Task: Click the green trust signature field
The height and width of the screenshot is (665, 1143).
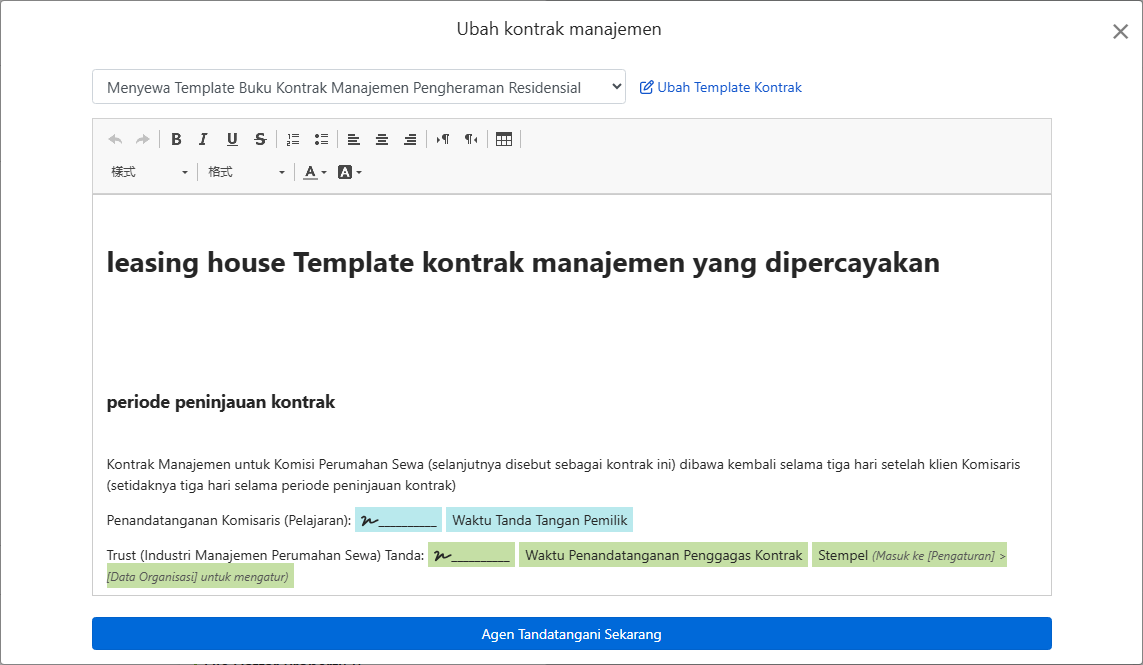Action: 471,555
